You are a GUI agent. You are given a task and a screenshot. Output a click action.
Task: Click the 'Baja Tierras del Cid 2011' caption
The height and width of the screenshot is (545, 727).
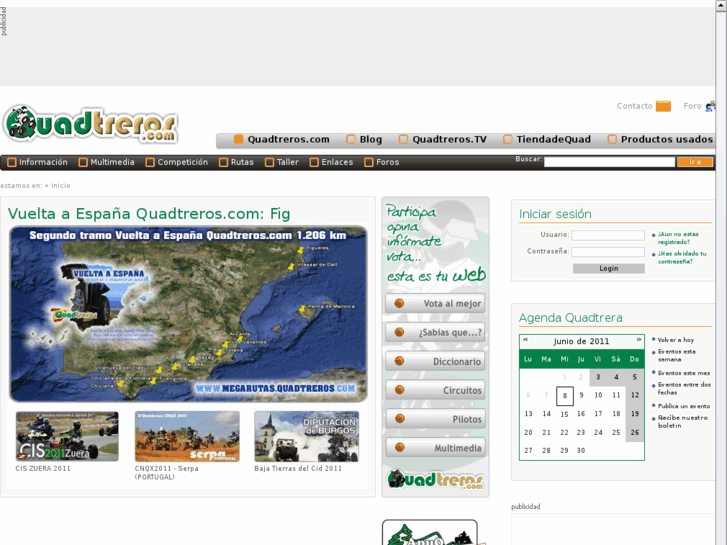click(298, 468)
